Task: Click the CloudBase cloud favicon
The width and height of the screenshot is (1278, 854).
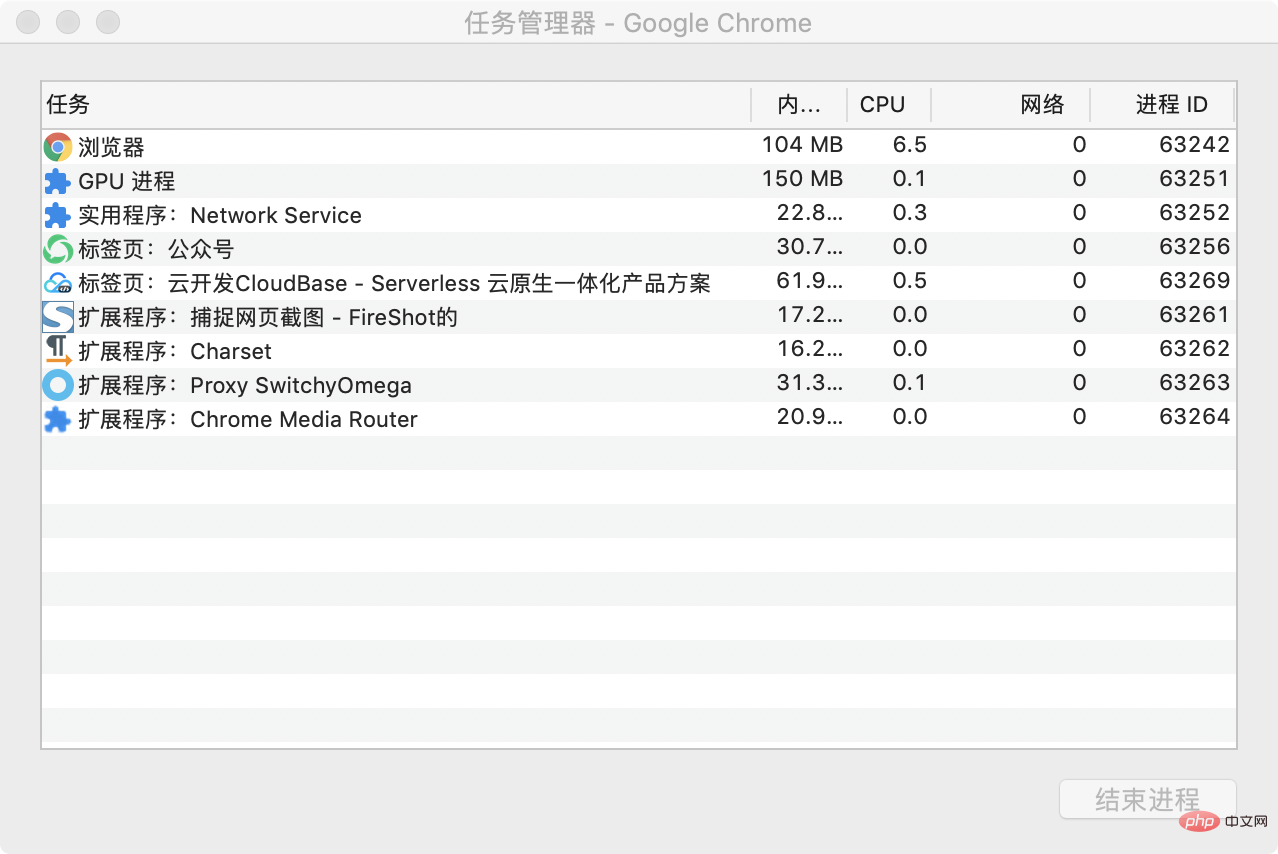Action: pyautogui.click(x=58, y=284)
